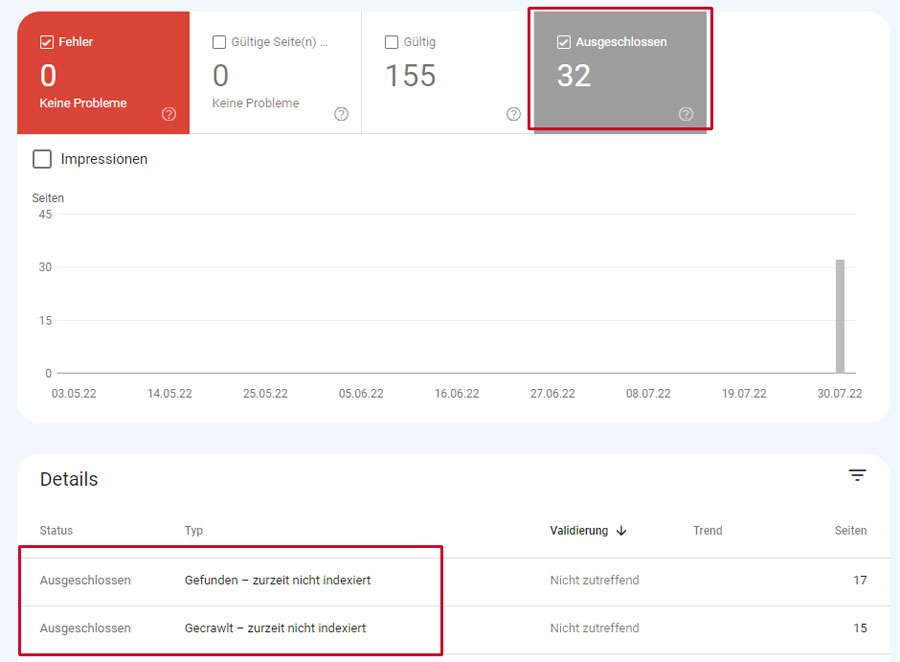Click the 14.05.22 date label
900x662 pixels.
[x=170, y=394]
